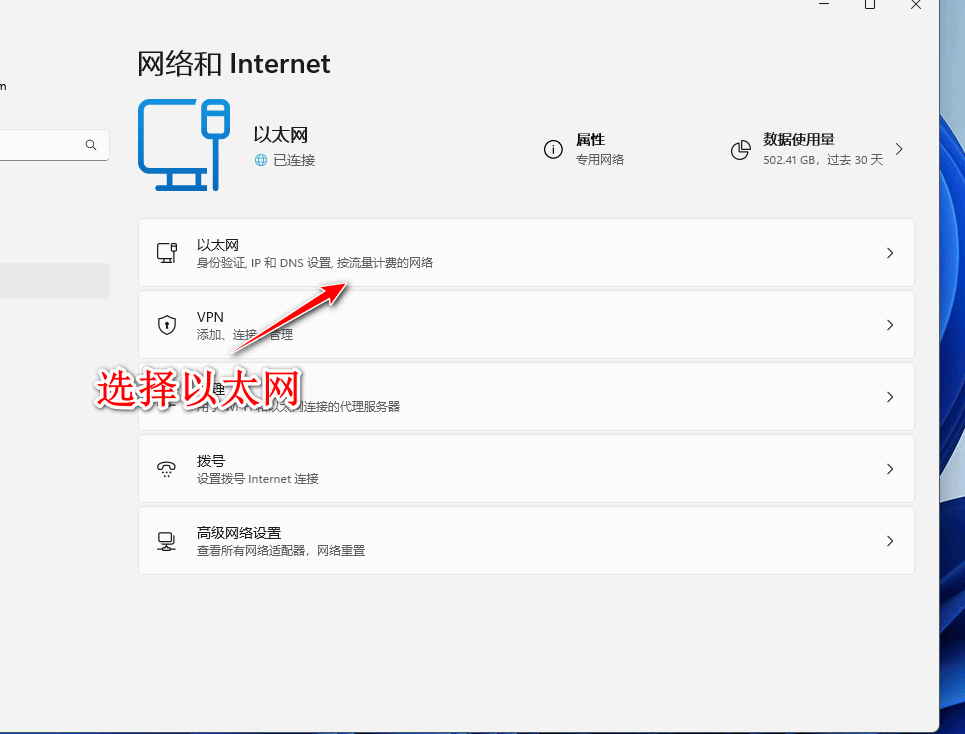The height and width of the screenshot is (734, 965).
Task: Click the globe icon beside 已连接
Action: tap(261, 160)
